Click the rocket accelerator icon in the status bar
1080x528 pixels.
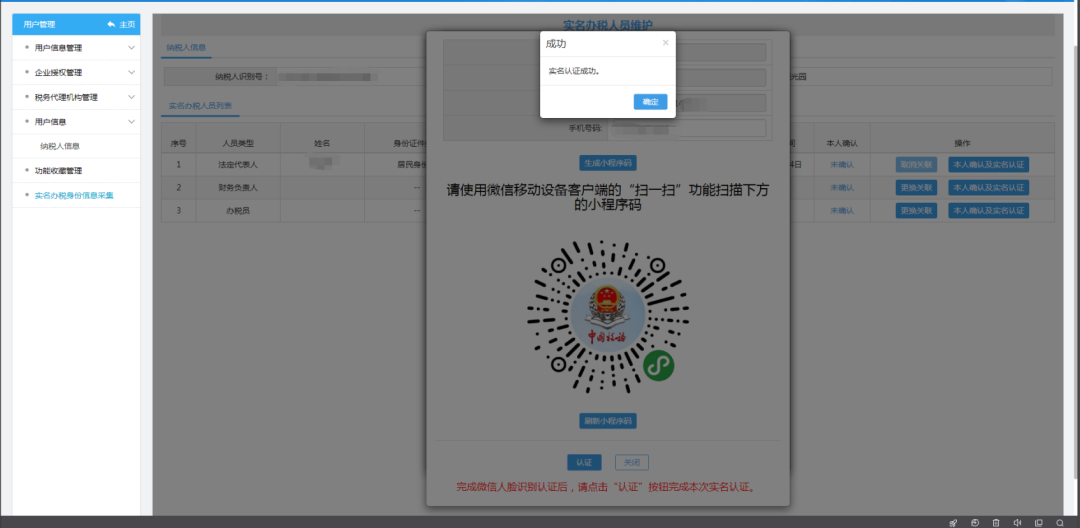point(953,522)
